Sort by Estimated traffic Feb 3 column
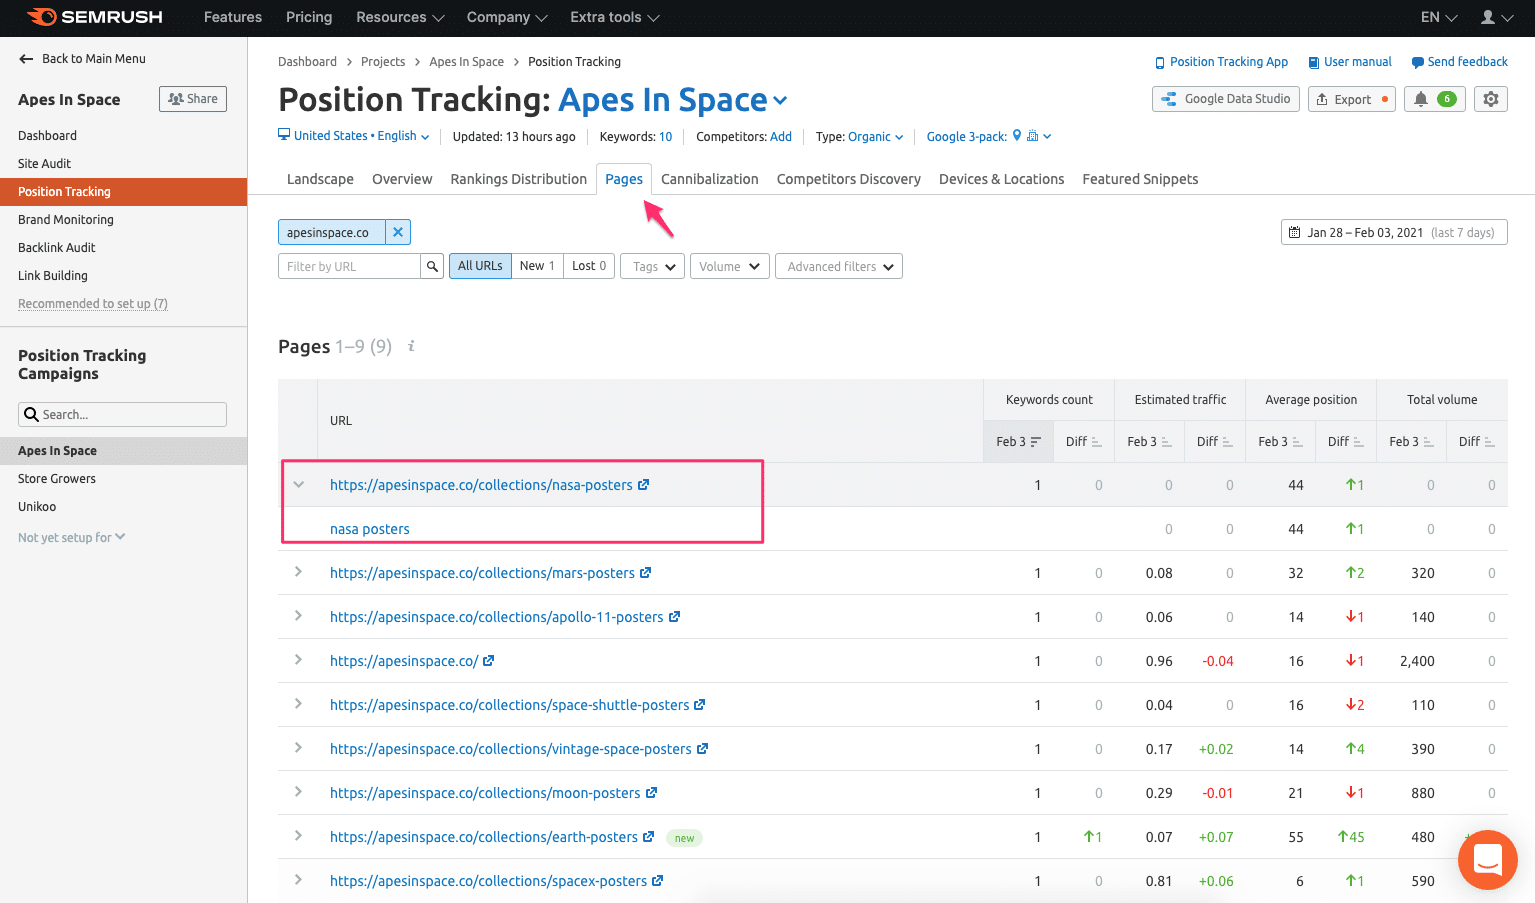This screenshot has width=1535, height=903. 1149,441
